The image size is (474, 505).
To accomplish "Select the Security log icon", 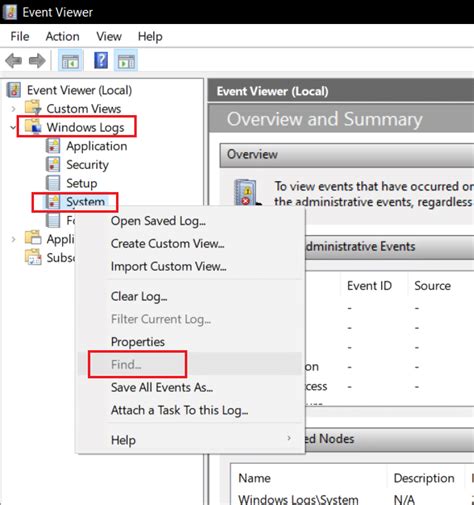I will click(53, 165).
